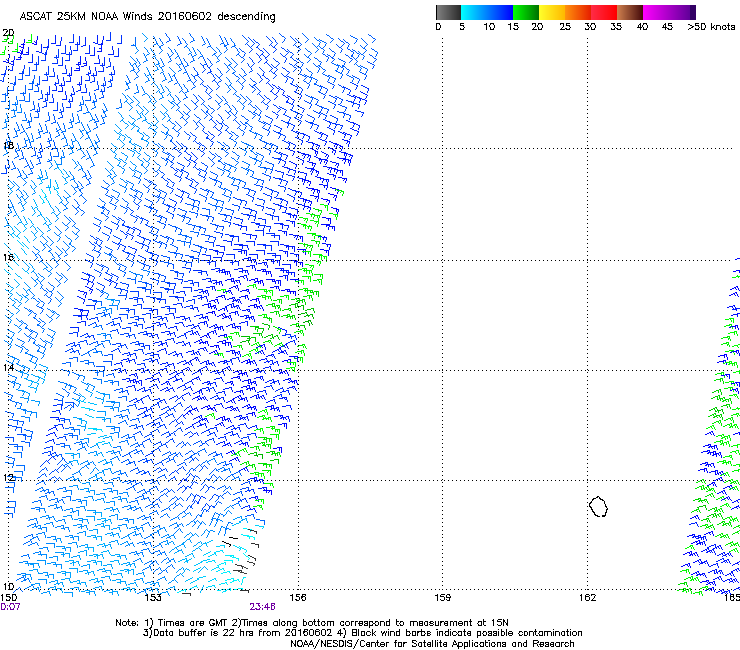Click the yellow 20-25 knots color bar segment

552,12
